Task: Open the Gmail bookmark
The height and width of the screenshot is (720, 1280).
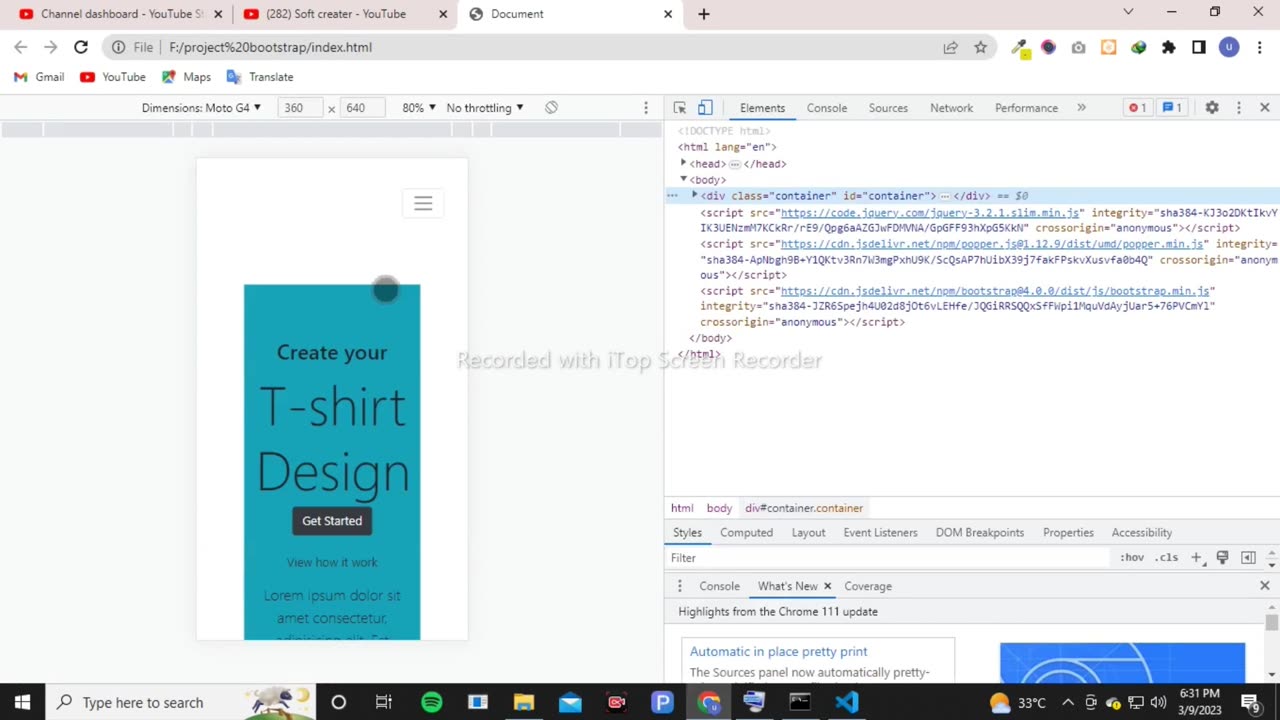Action: coord(39,77)
